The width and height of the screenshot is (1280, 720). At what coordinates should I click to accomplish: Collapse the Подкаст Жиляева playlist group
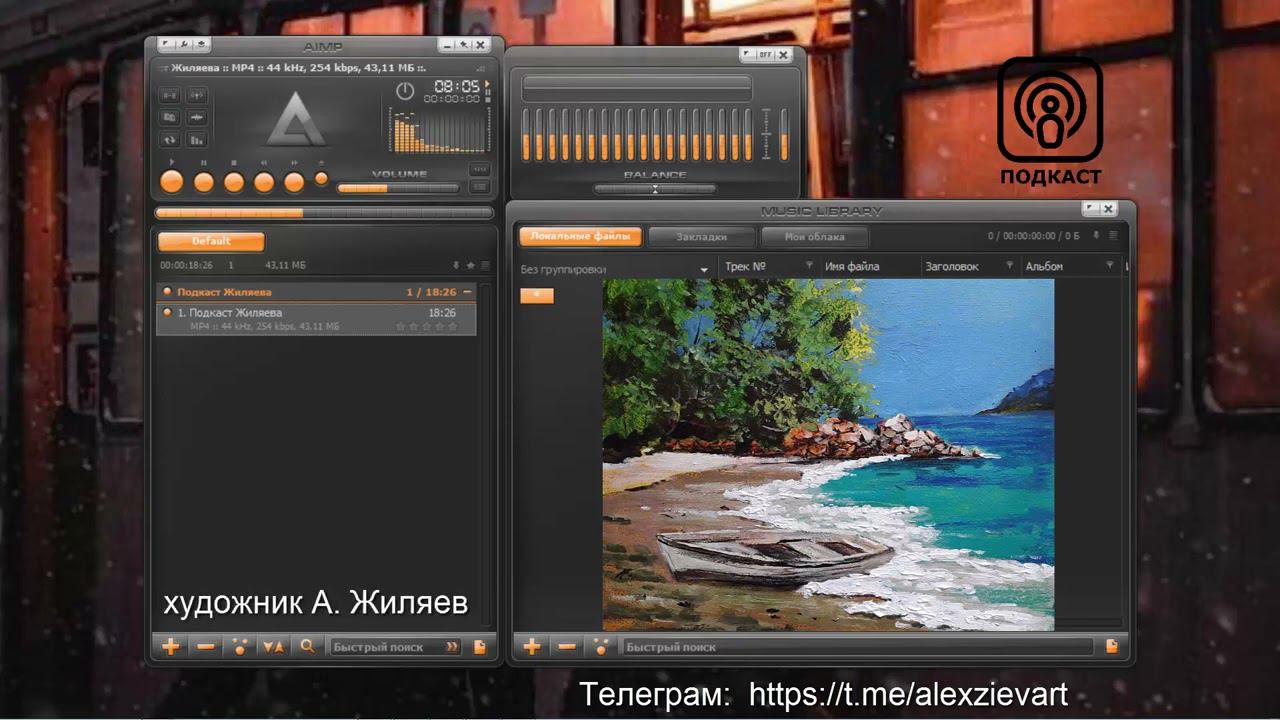467,292
